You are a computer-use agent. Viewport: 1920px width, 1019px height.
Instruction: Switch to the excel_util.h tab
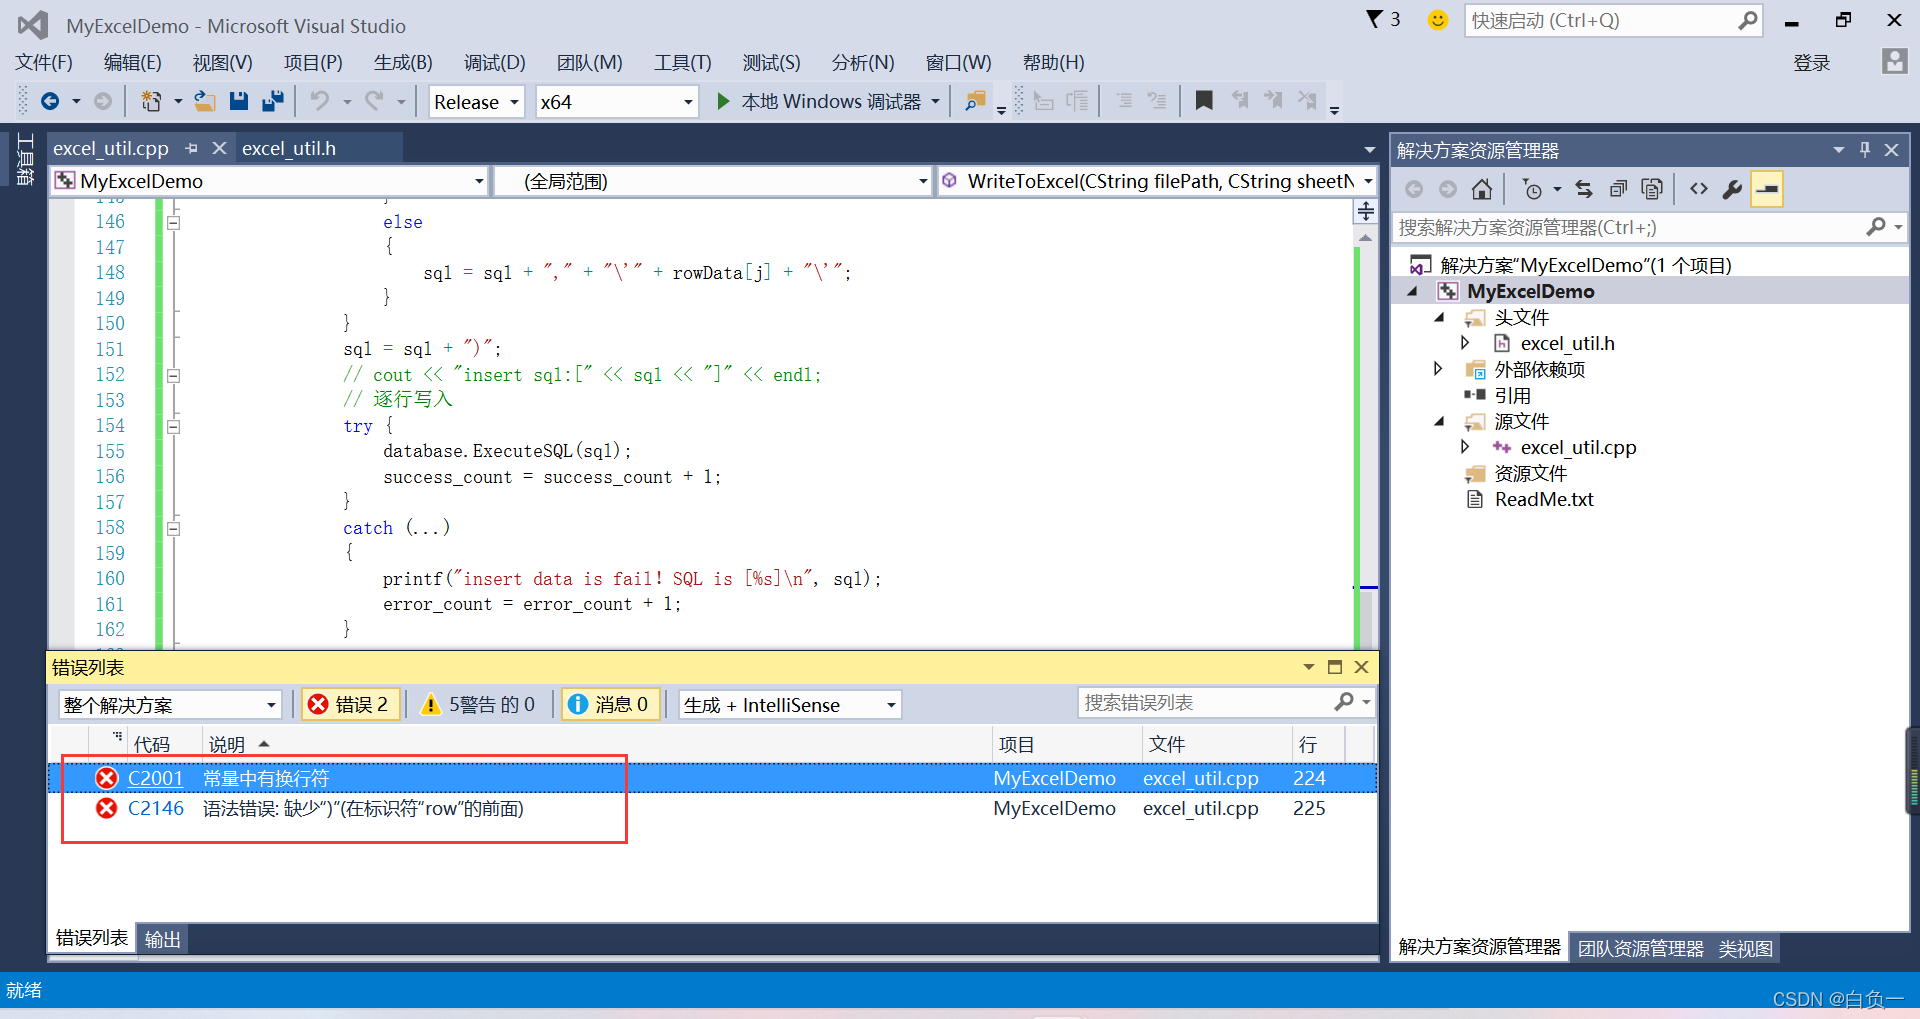click(289, 148)
